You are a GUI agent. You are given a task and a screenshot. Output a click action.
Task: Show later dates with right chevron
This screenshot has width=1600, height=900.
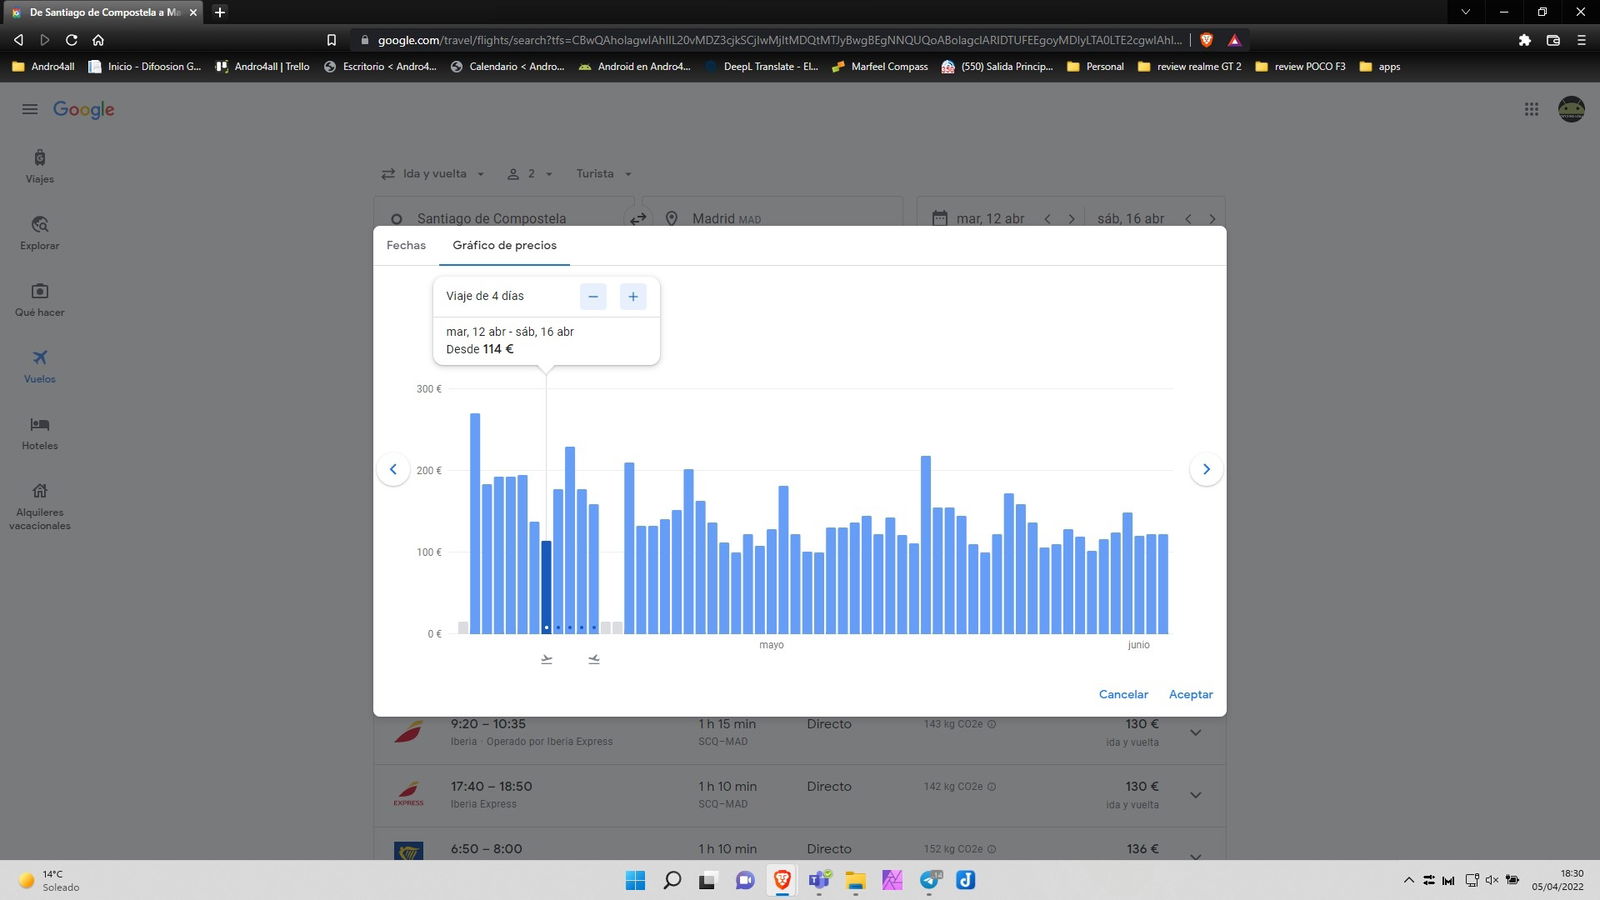(1206, 469)
